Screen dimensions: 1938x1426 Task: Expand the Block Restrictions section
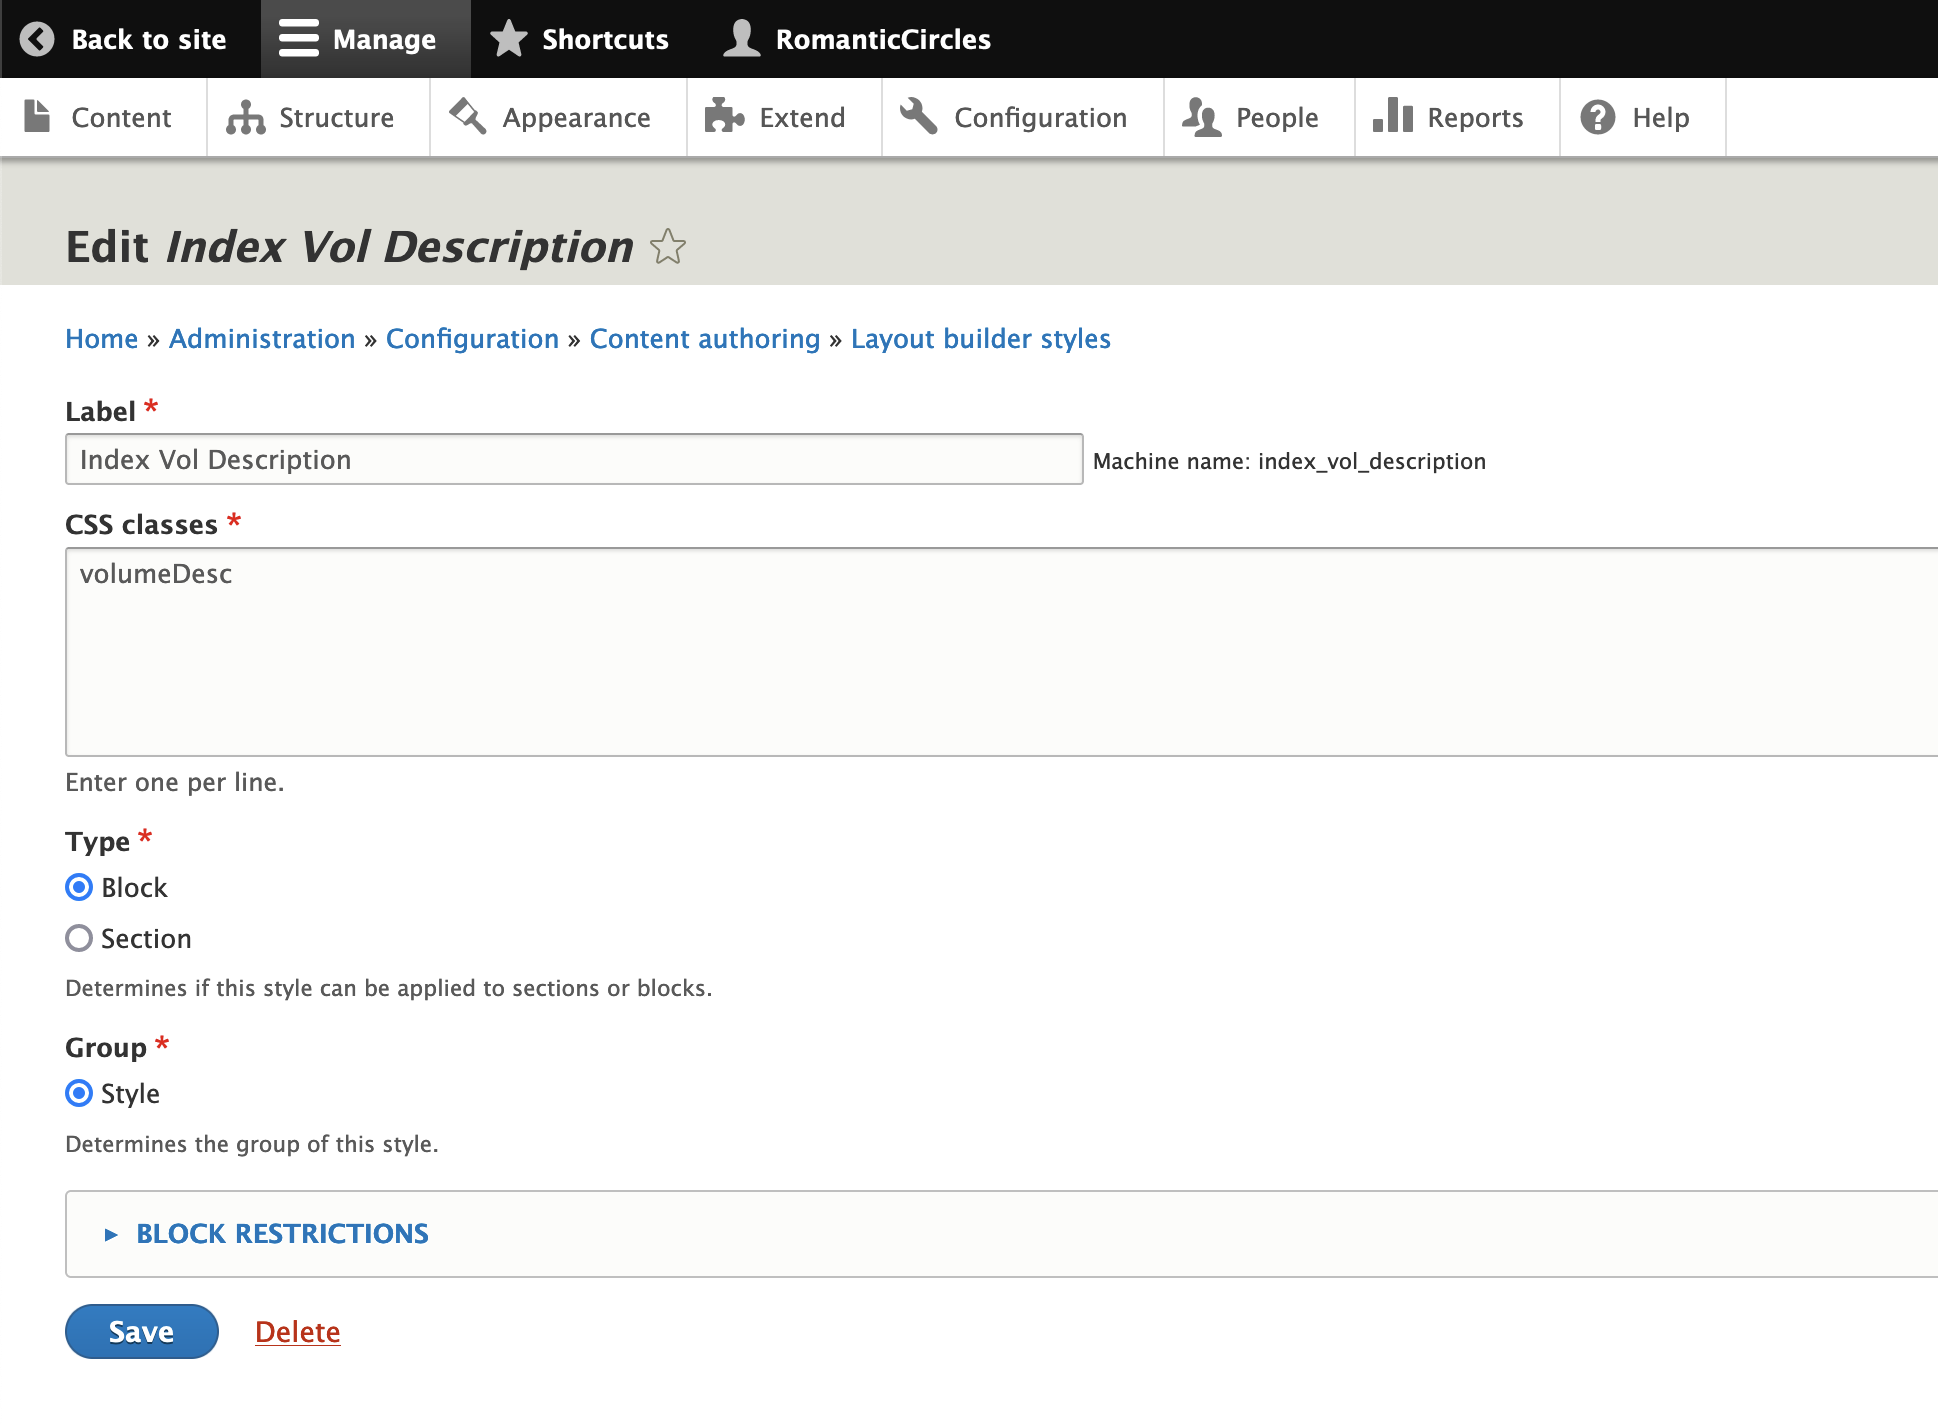(281, 1233)
